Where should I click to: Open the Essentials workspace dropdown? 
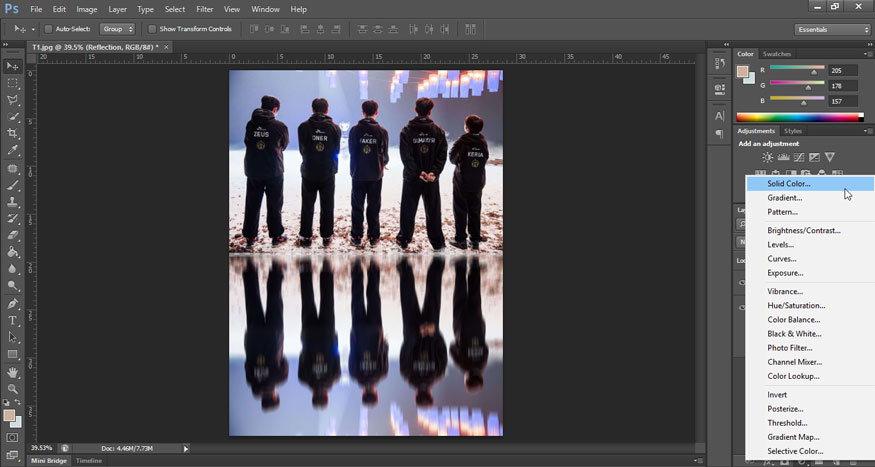[x=832, y=29]
